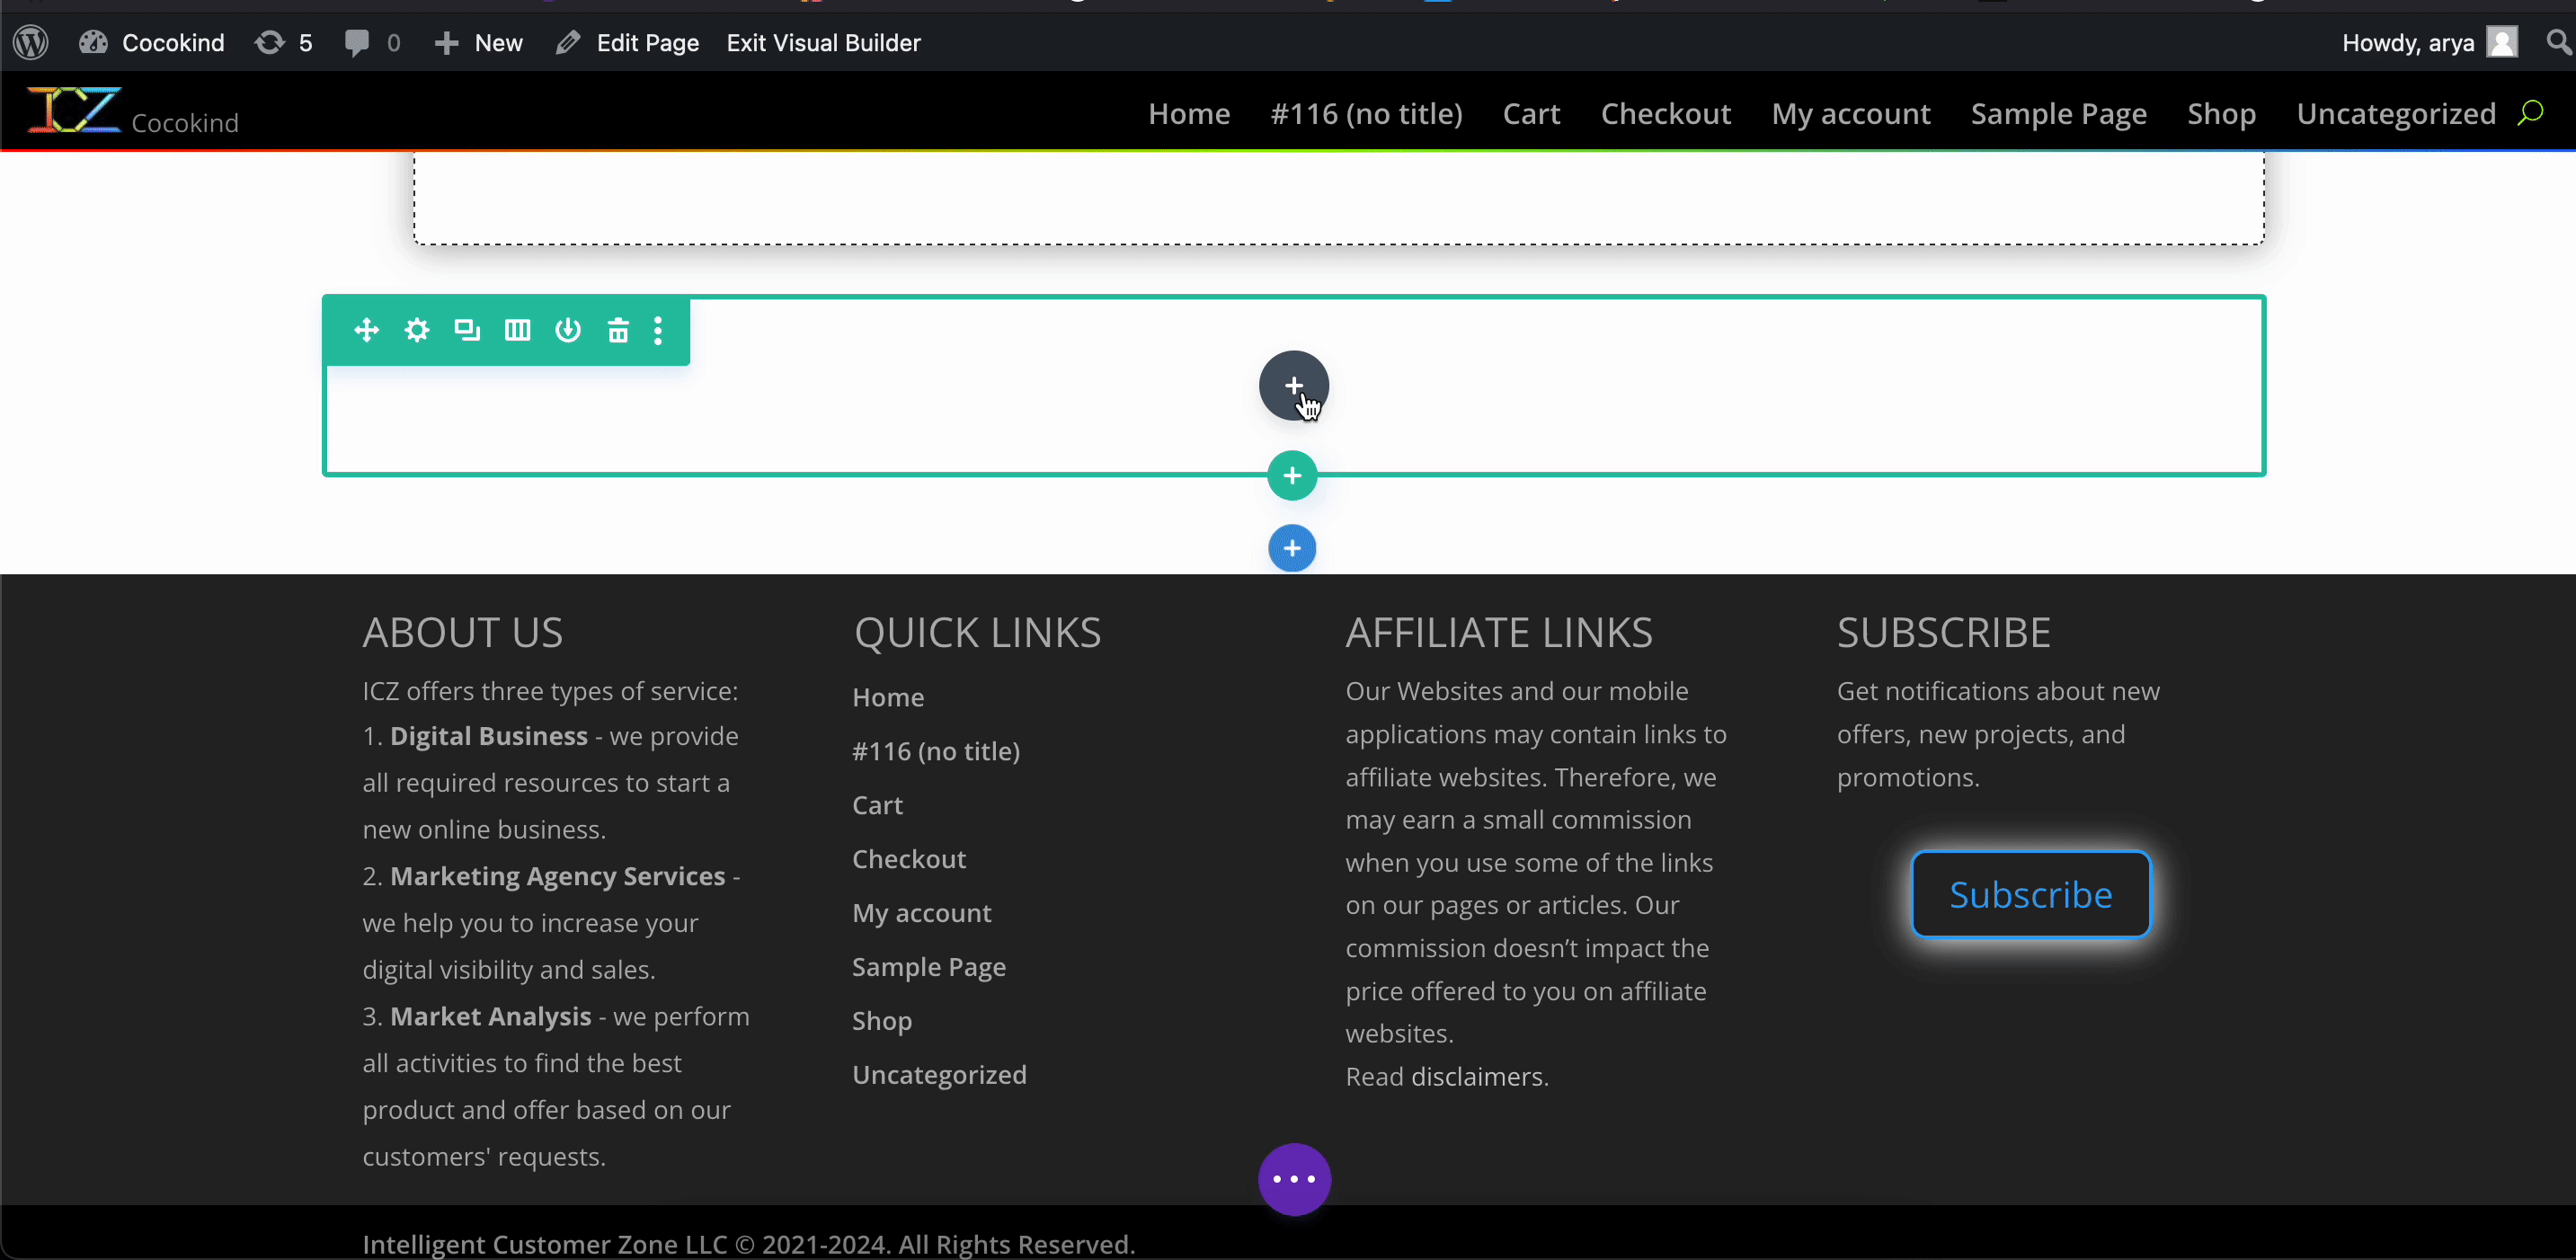Open Checkout in the top navigation
Screen dimensions: 2576x1260
click(x=1665, y=114)
